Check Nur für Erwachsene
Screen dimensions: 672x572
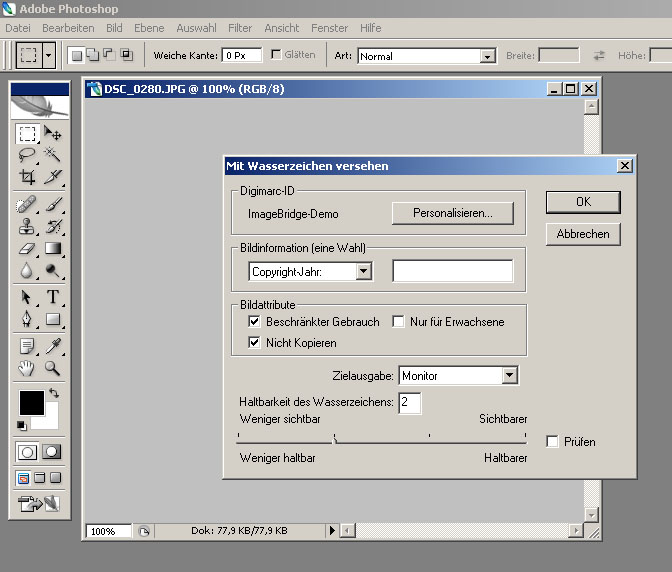[398, 321]
